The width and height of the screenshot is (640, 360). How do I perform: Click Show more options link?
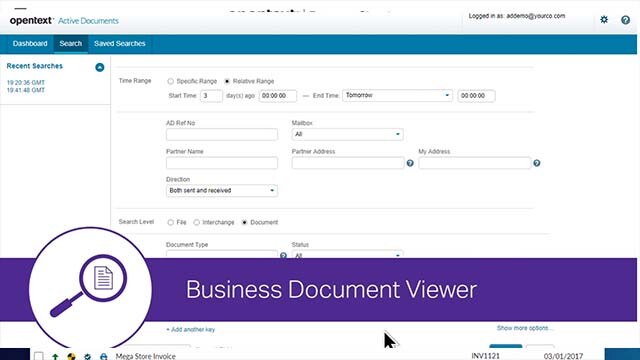(524, 328)
